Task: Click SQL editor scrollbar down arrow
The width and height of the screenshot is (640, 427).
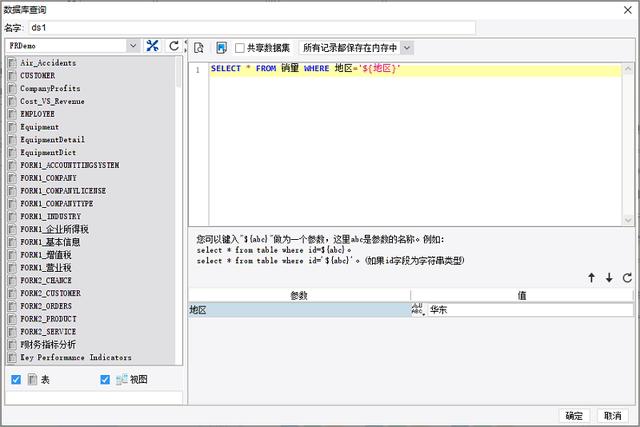Action: pyautogui.click(x=628, y=220)
